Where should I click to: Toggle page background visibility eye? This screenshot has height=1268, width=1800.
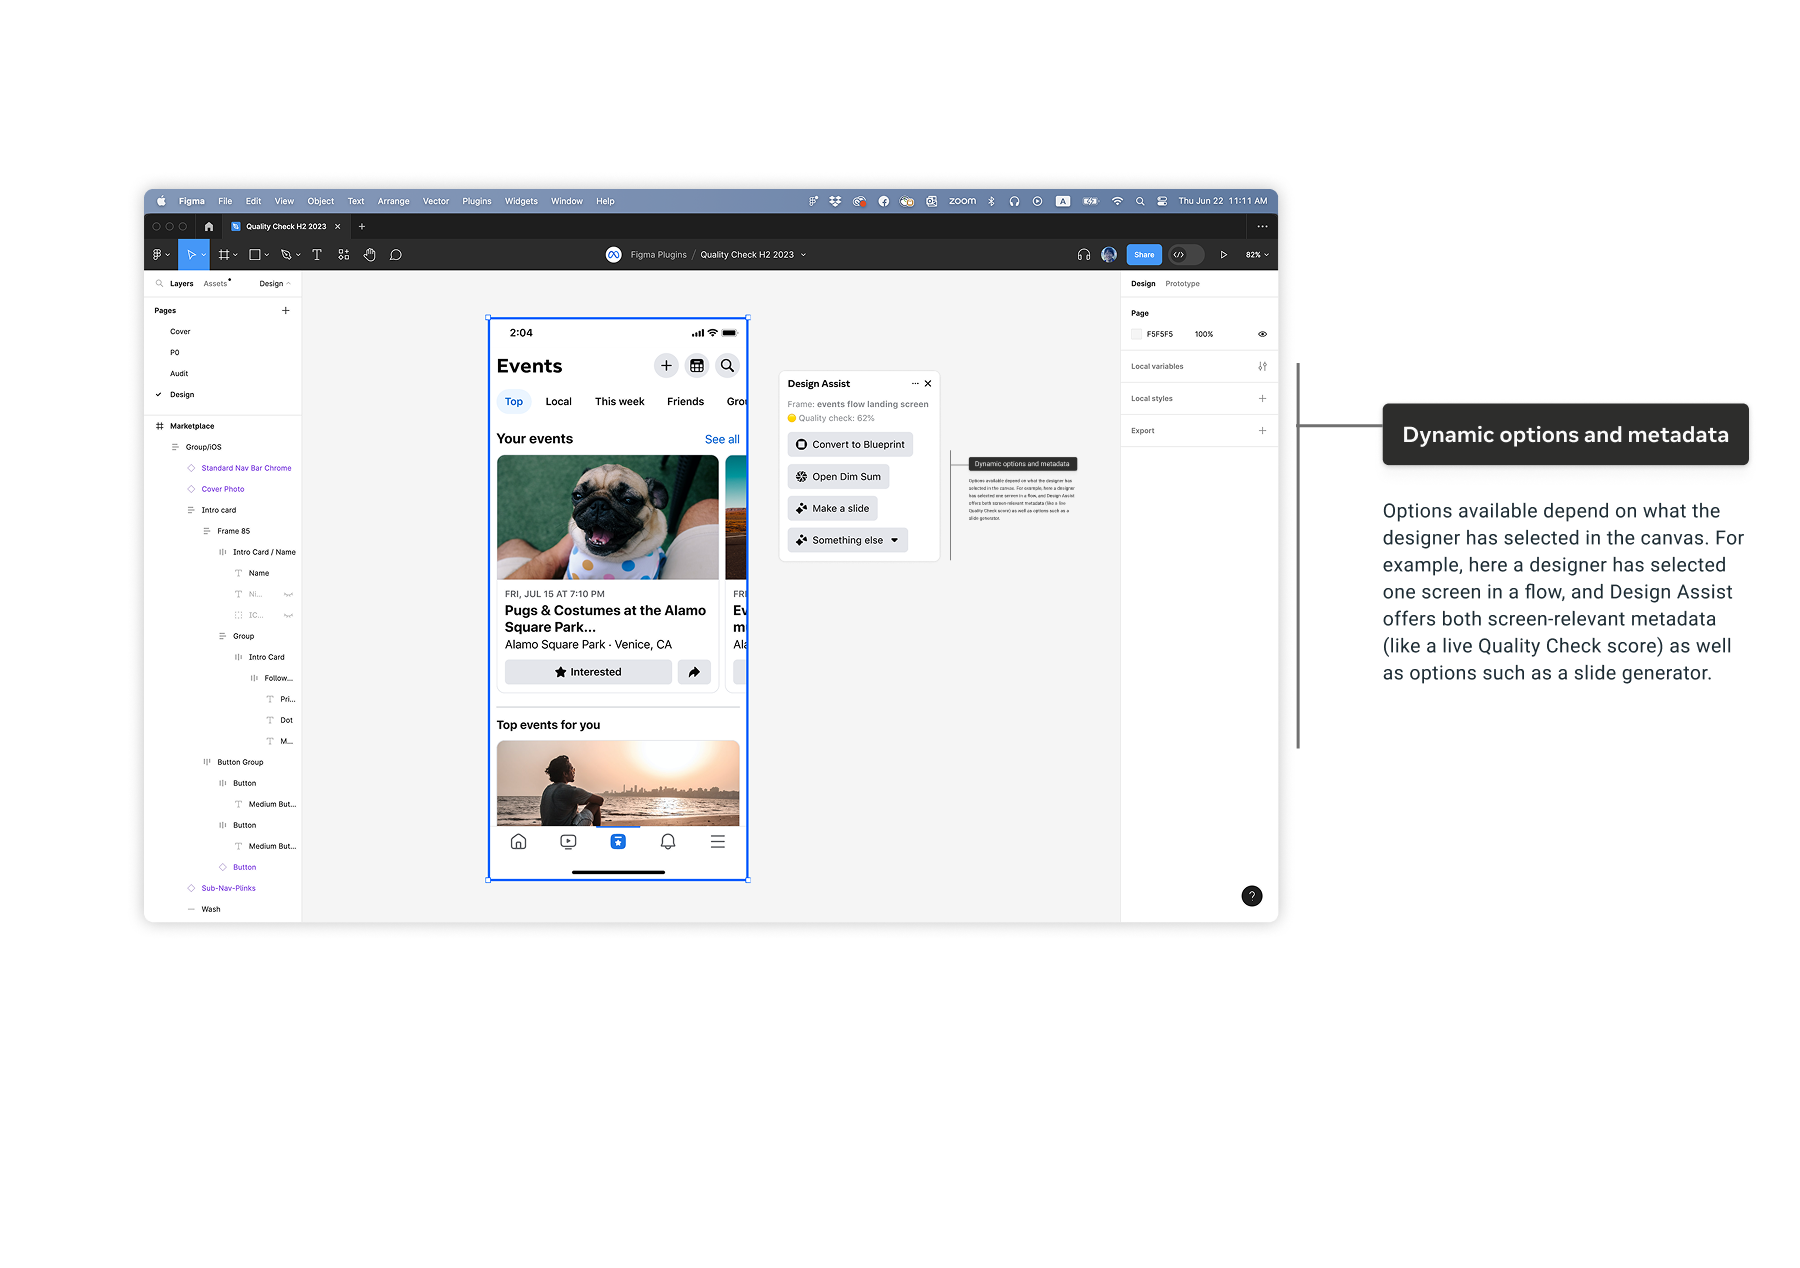click(1262, 334)
